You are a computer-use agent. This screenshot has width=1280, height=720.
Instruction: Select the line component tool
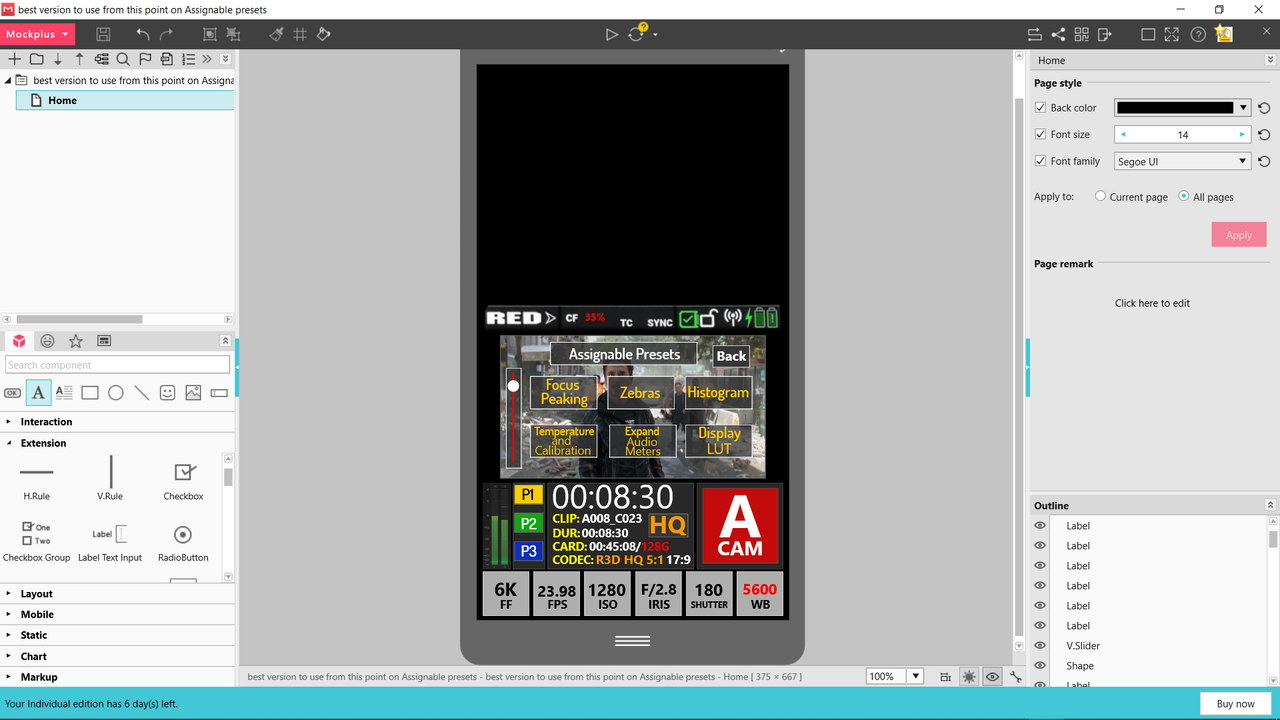142,393
